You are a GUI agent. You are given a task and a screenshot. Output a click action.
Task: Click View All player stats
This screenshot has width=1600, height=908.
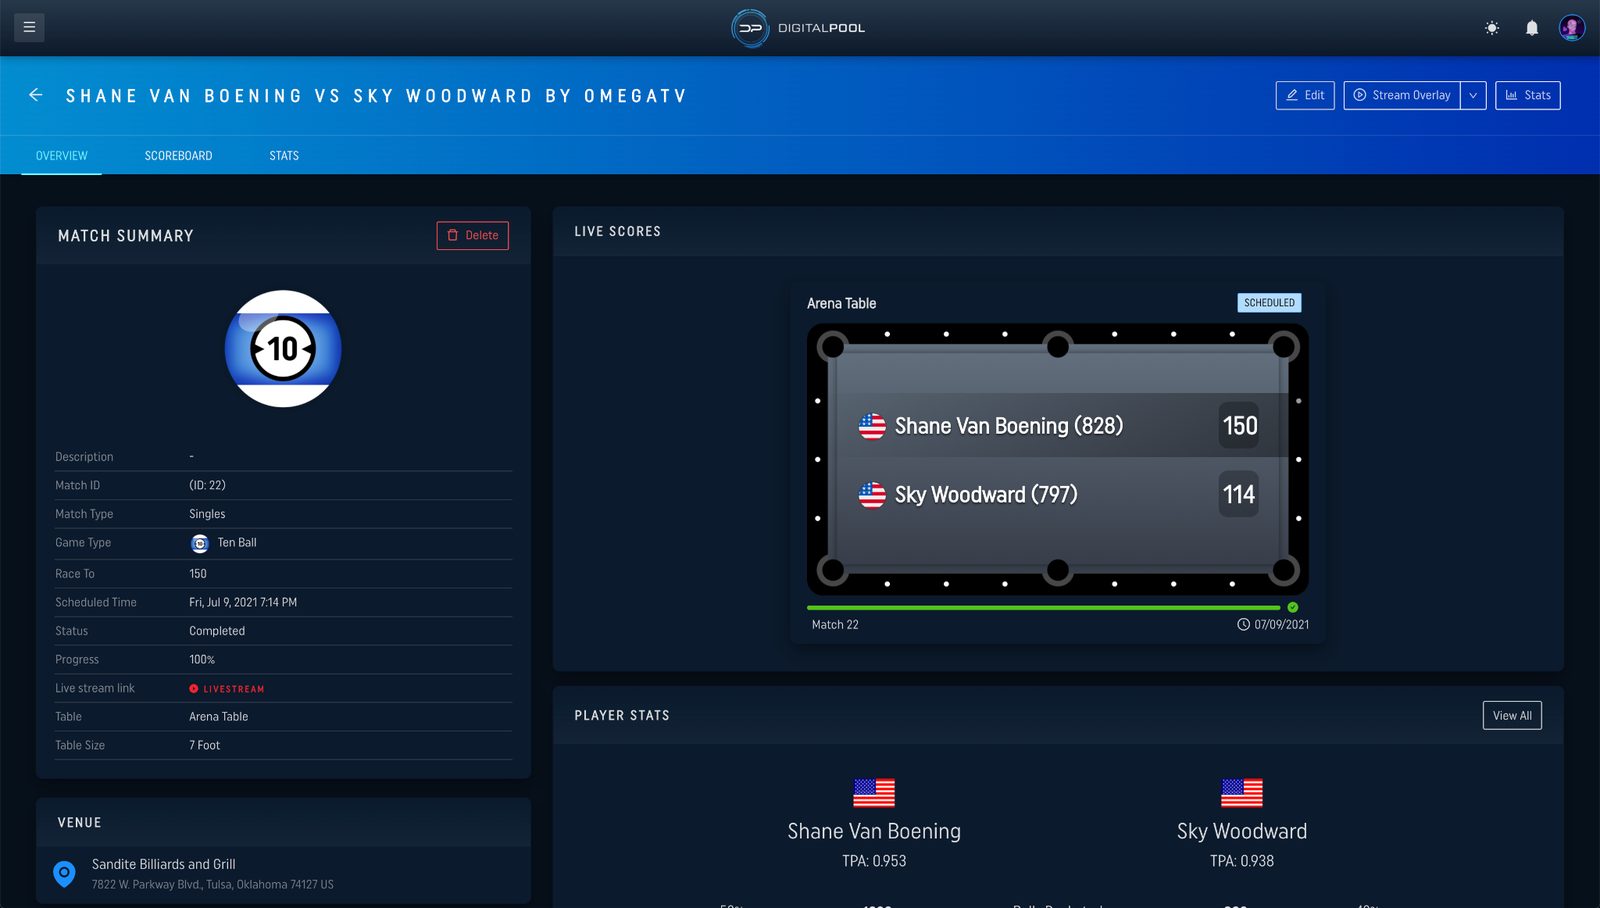point(1512,716)
